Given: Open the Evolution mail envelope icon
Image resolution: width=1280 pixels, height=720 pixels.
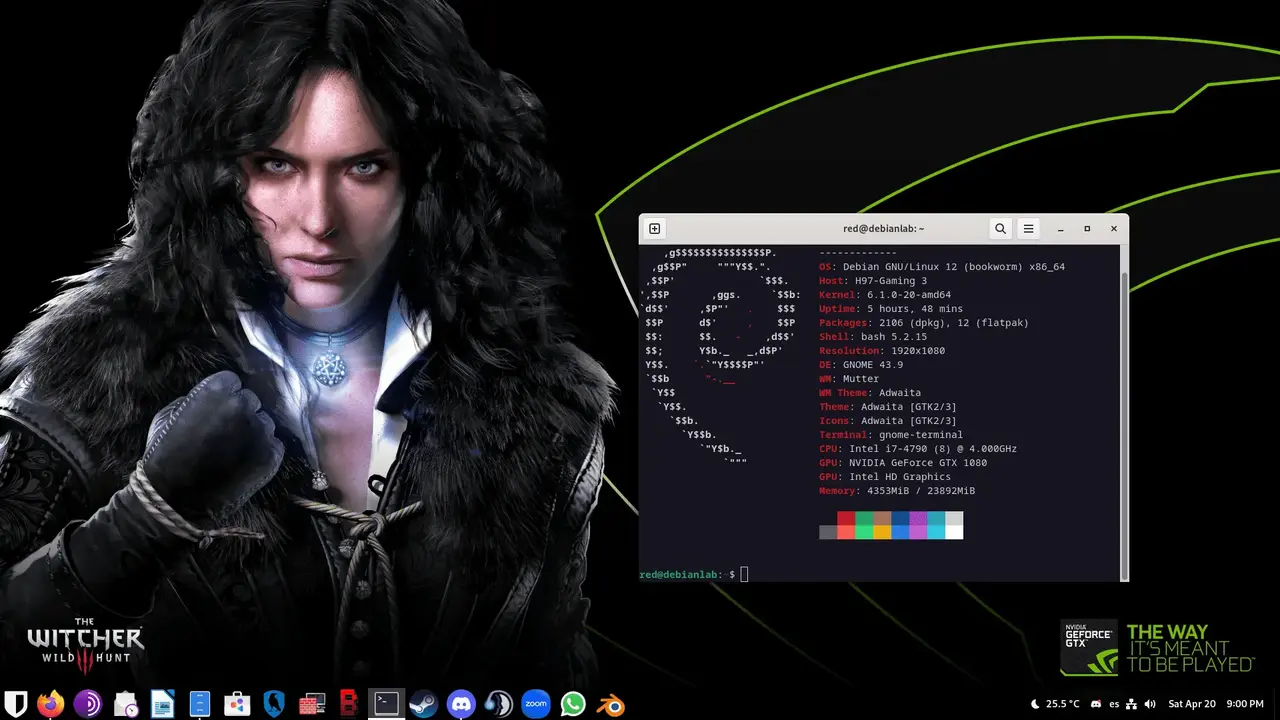Looking at the screenshot, I should click(125, 704).
